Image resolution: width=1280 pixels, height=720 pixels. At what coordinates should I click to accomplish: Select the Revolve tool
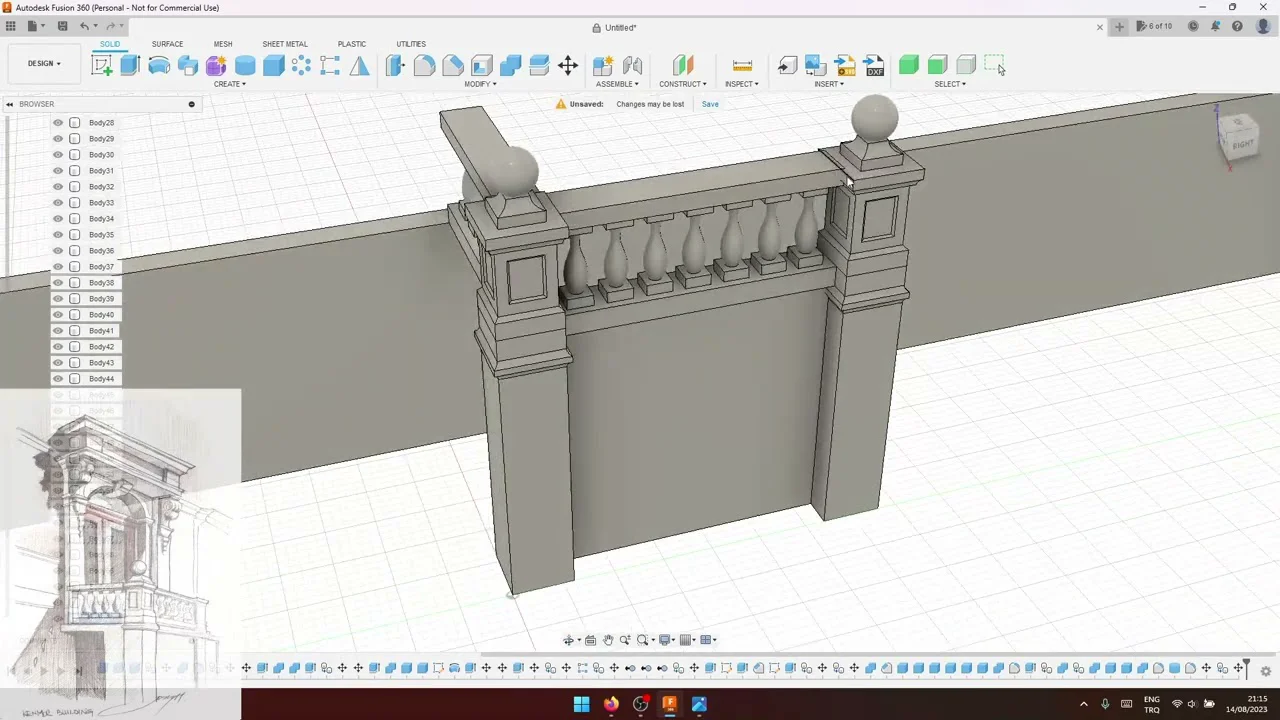pos(159,66)
